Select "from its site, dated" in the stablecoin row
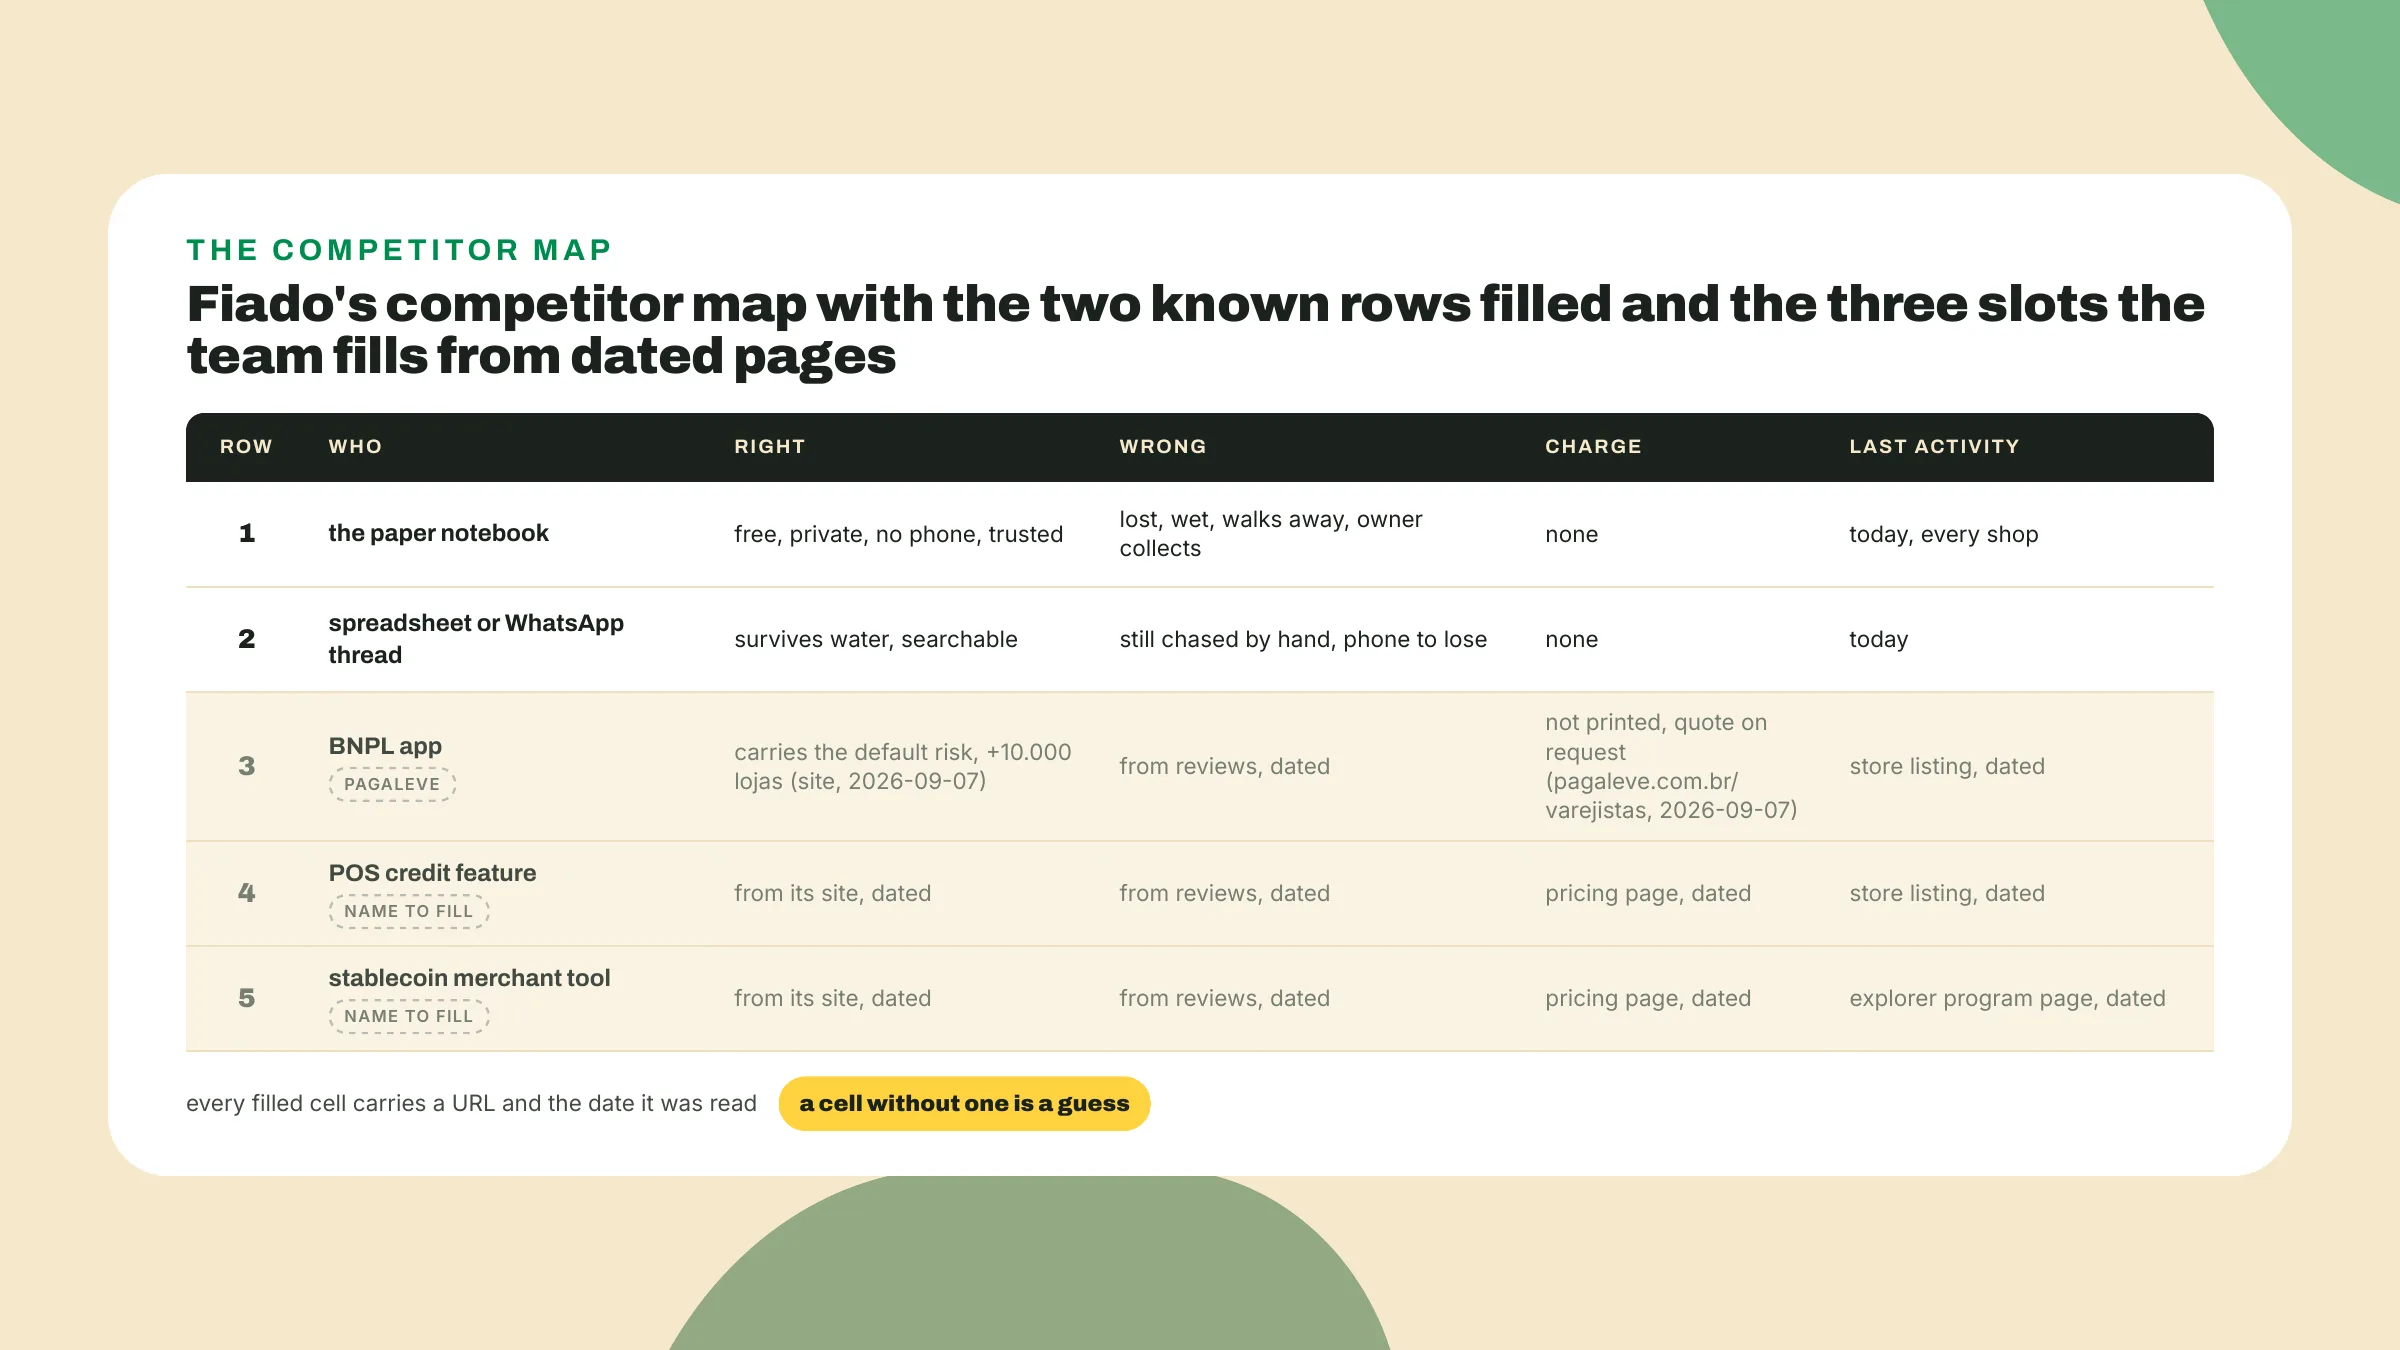2400x1350 pixels. tap(832, 998)
